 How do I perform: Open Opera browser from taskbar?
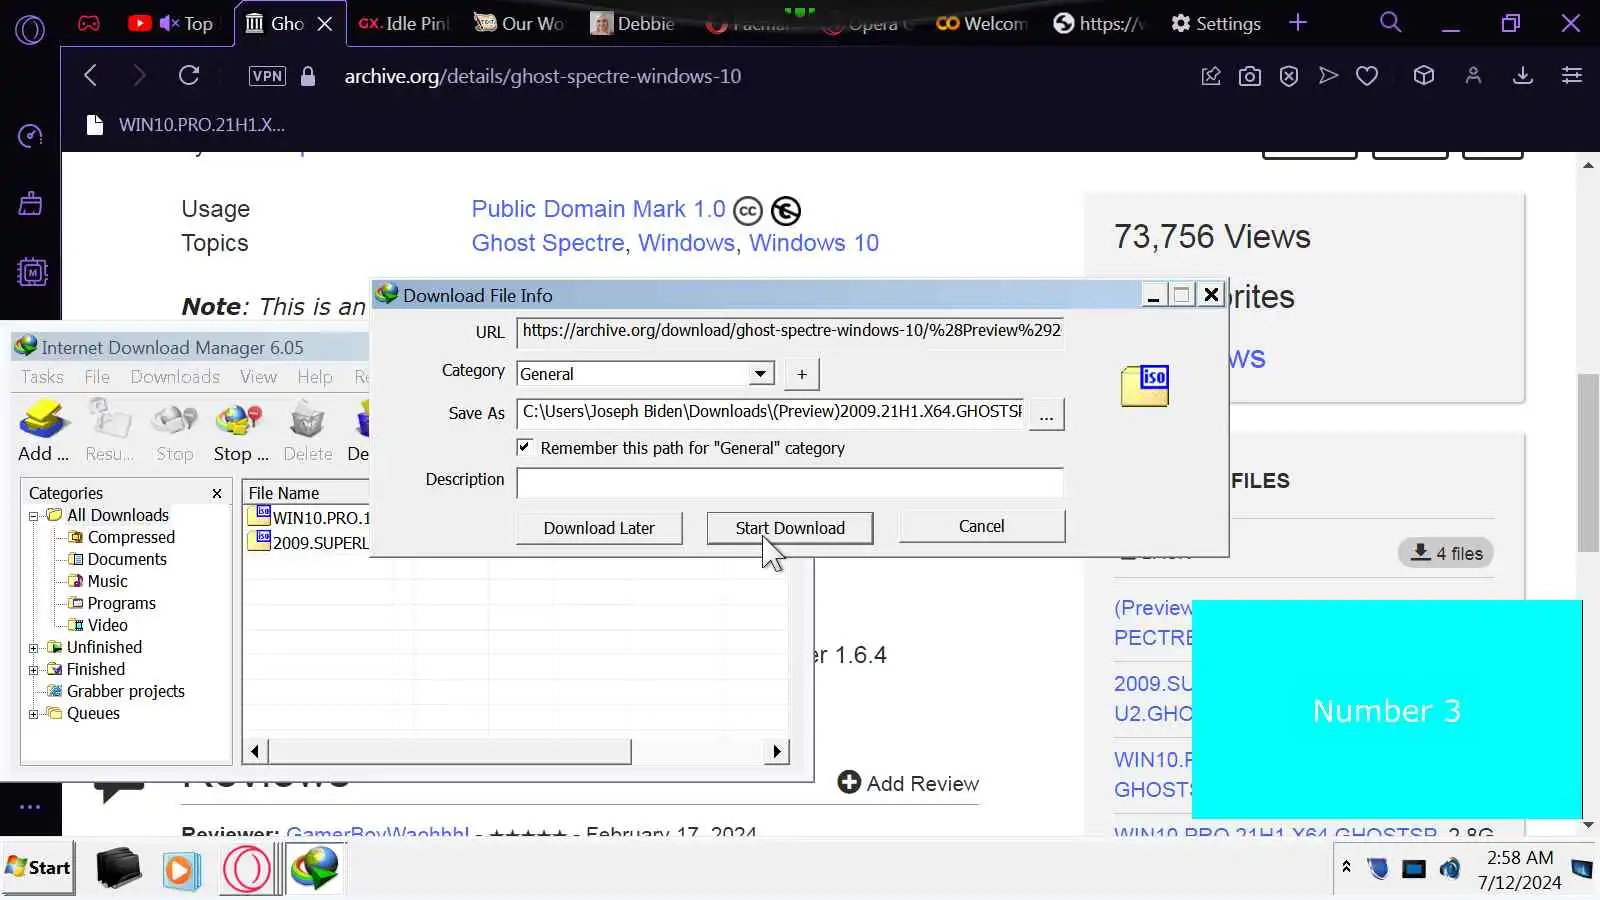pyautogui.click(x=246, y=868)
